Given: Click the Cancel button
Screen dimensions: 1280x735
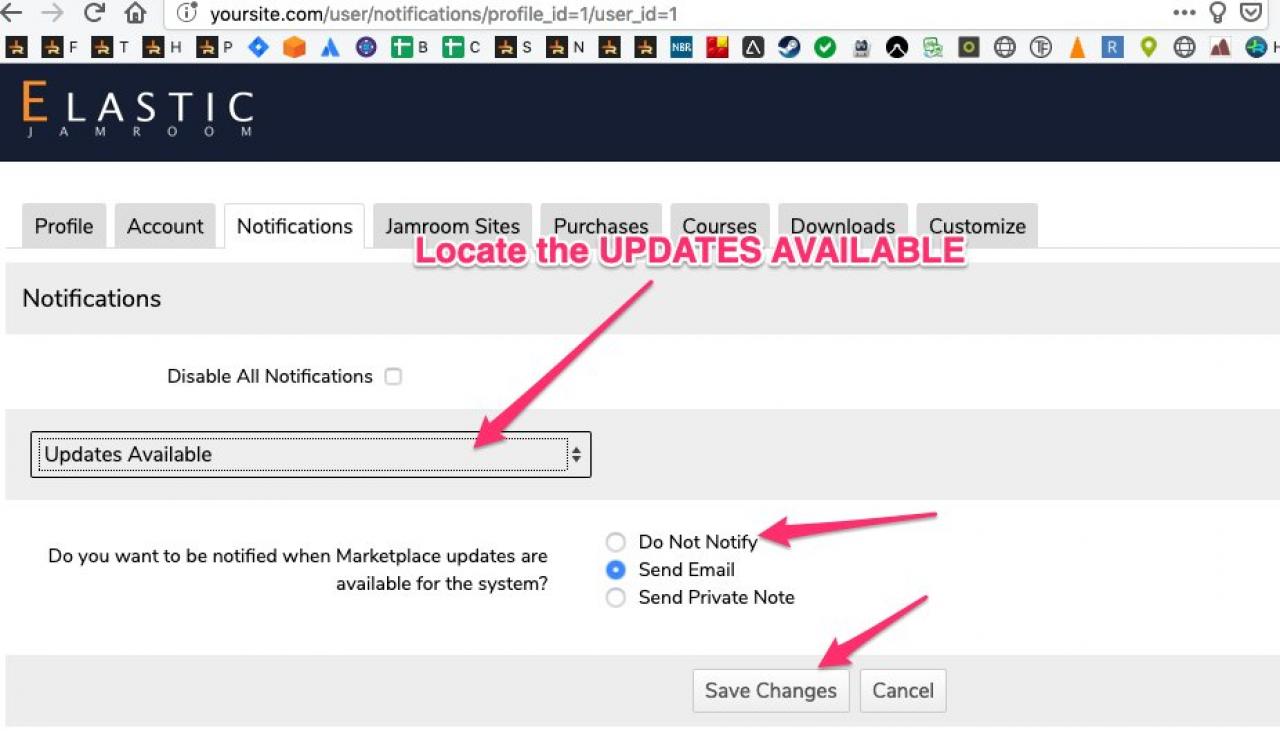Looking at the screenshot, I should pyautogui.click(x=903, y=691).
